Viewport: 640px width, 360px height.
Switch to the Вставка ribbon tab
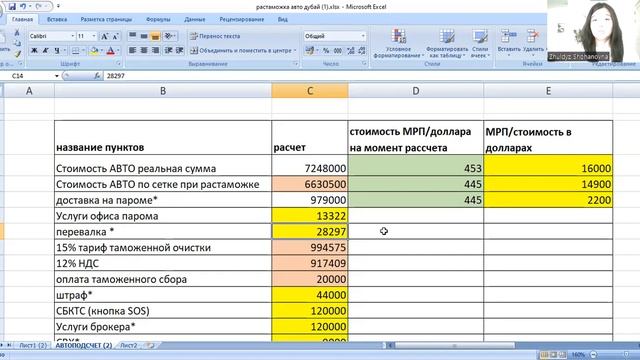point(57,19)
